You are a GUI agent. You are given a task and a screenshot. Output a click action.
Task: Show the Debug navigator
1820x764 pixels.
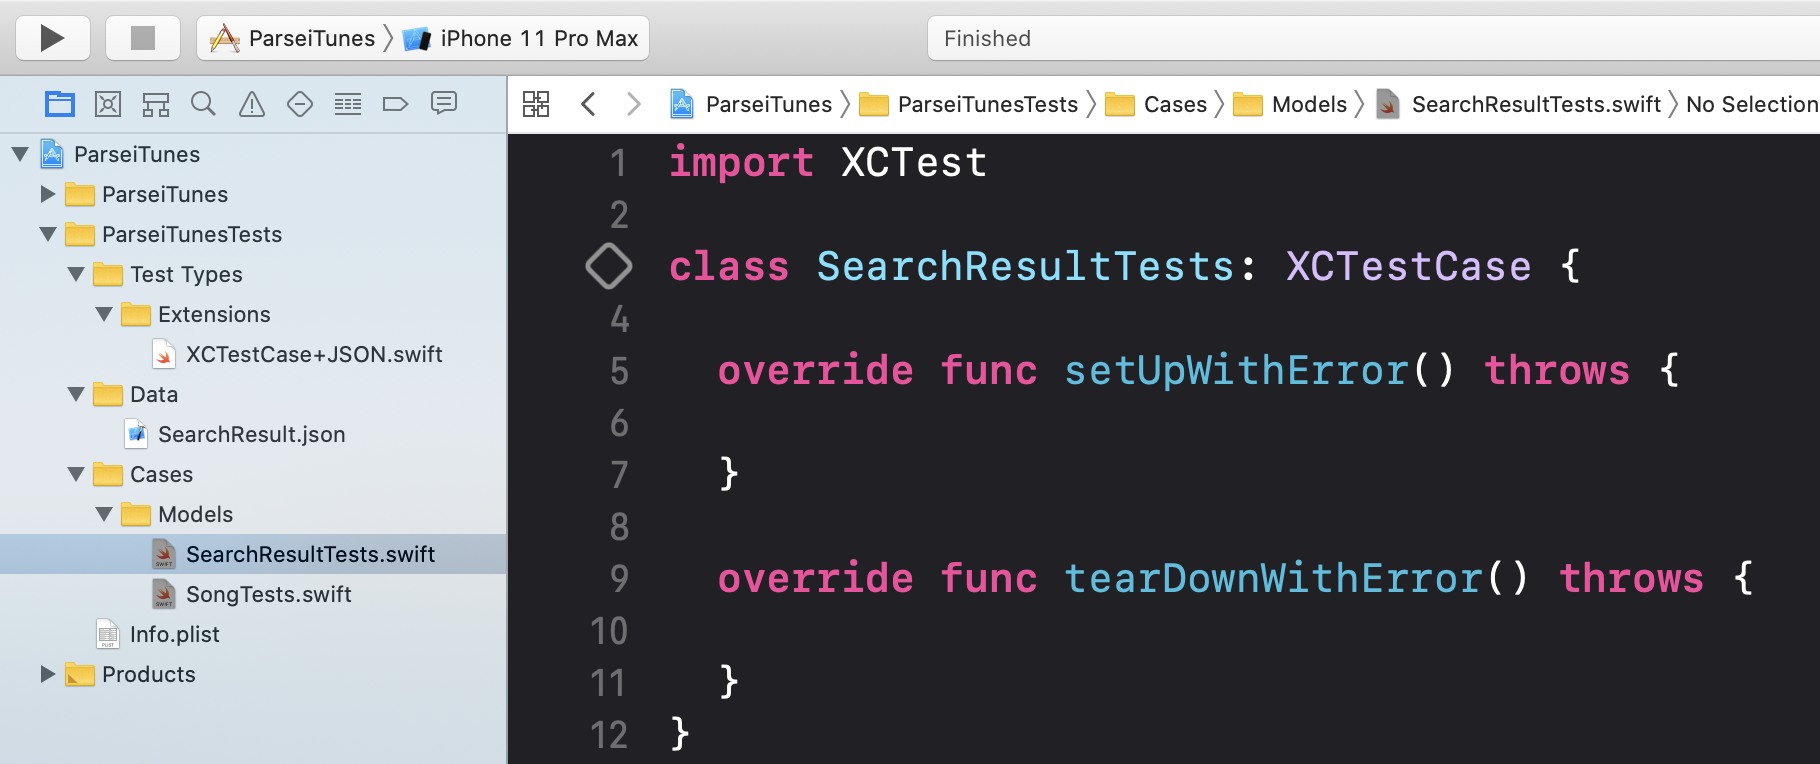[x=348, y=104]
